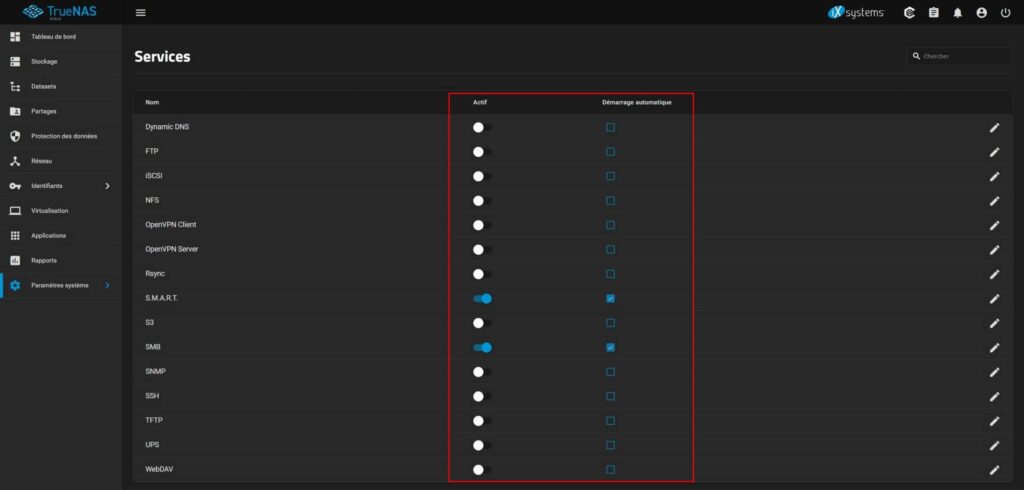Edit the UPS service configuration
The height and width of the screenshot is (490, 1024).
click(994, 445)
